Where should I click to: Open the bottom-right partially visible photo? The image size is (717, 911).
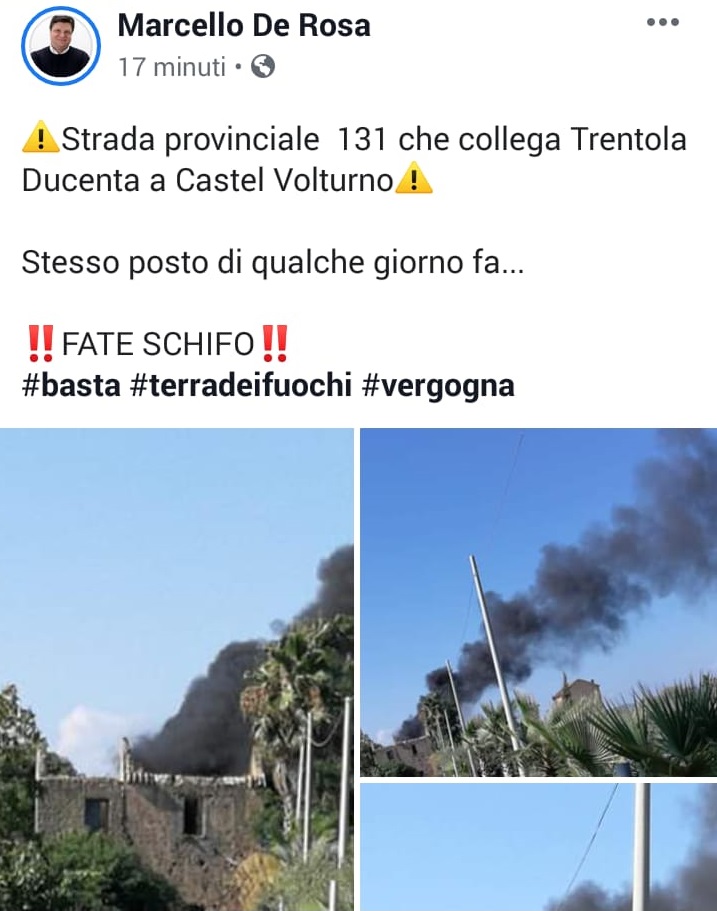[539, 847]
